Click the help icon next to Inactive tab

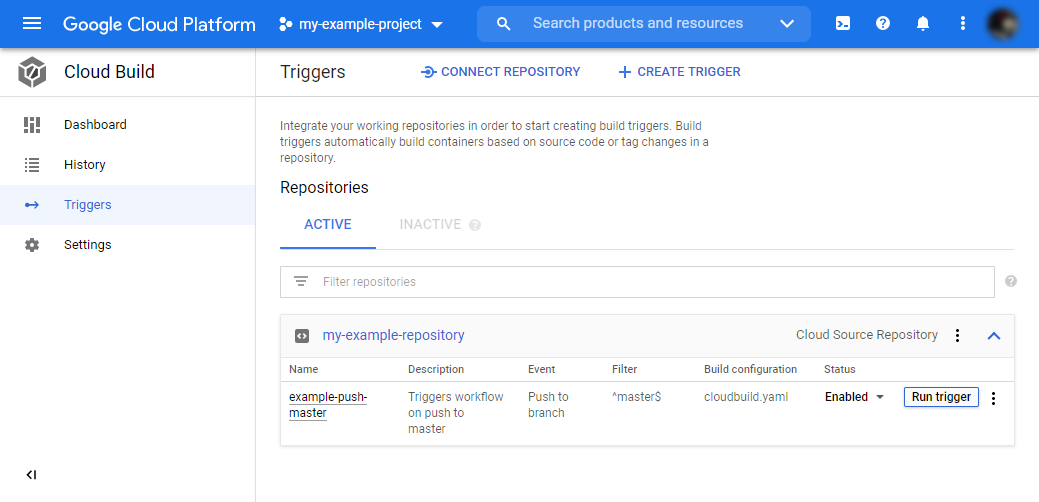click(474, 225)
